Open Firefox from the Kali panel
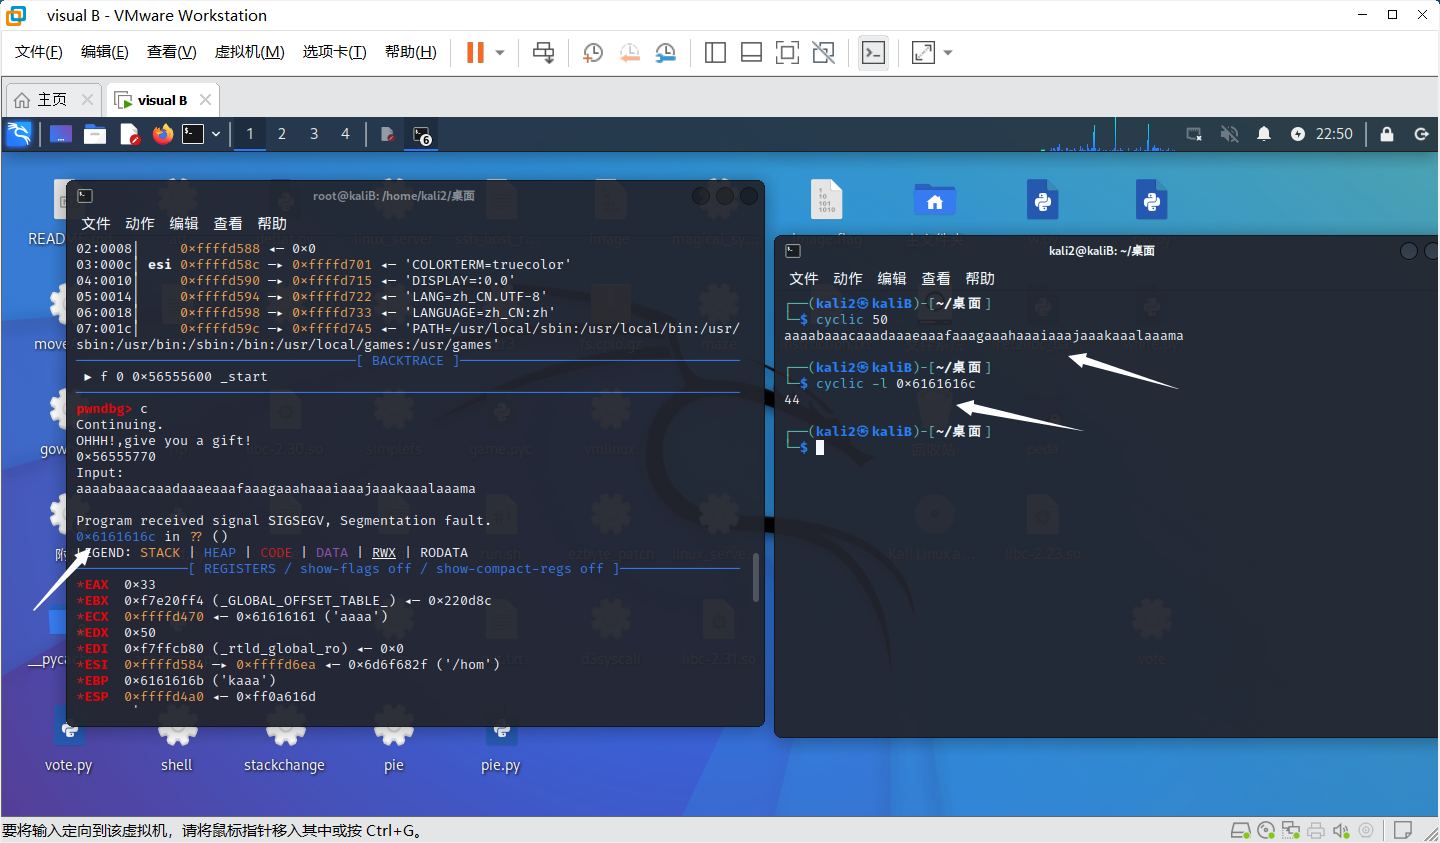This screenshot has height=843, width=1440. point(162,134)
